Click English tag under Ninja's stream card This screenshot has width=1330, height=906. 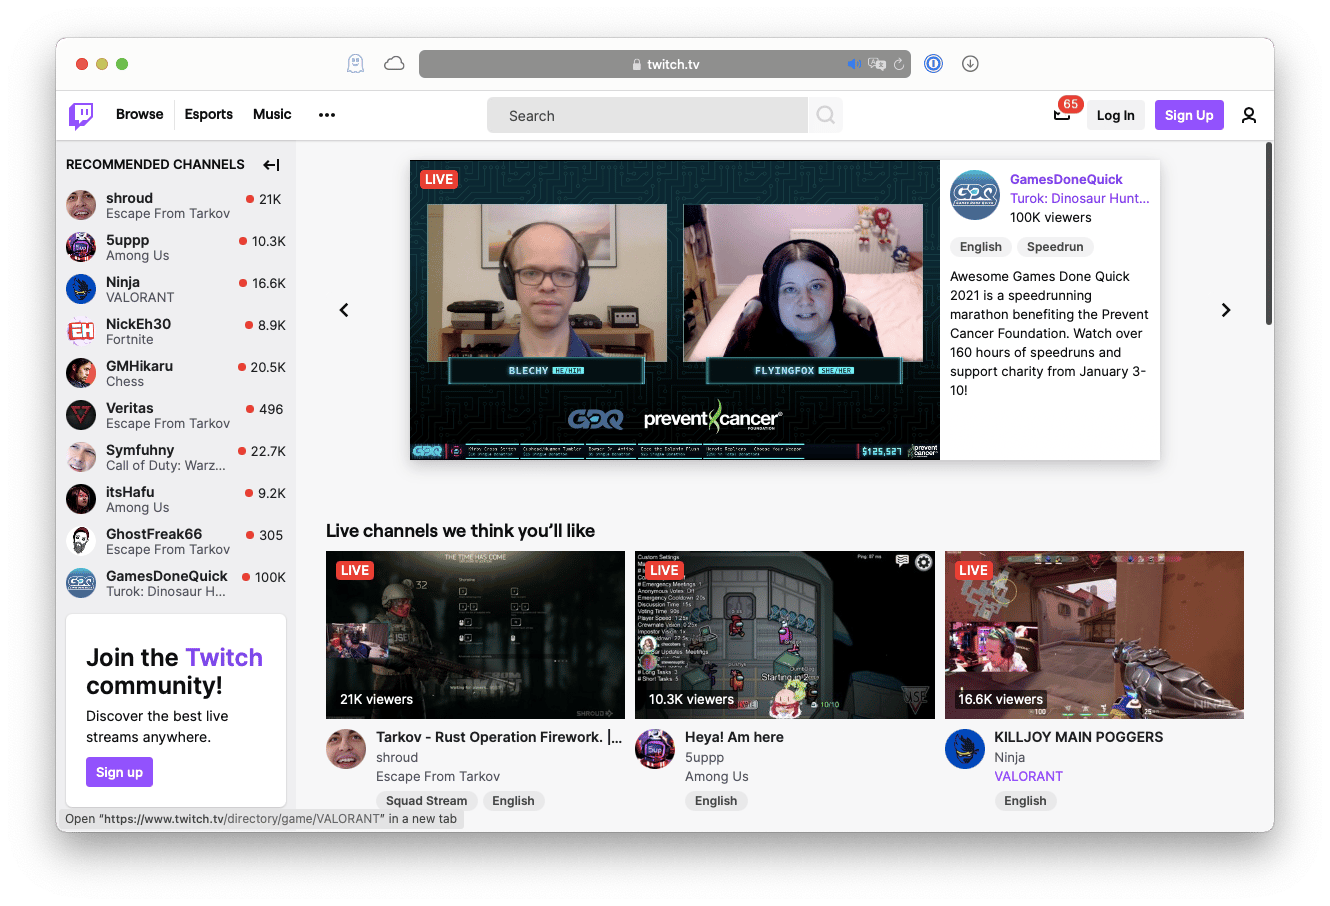1025,801
